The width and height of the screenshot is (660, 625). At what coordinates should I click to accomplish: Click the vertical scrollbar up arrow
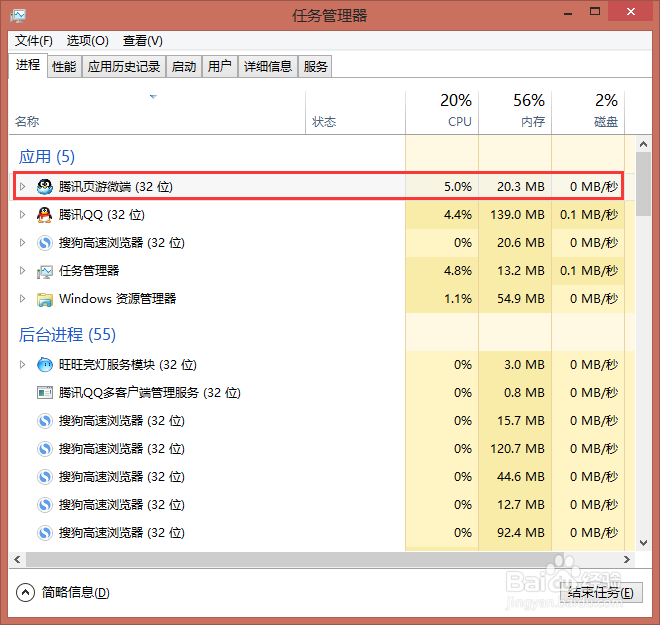click(643, 144)
